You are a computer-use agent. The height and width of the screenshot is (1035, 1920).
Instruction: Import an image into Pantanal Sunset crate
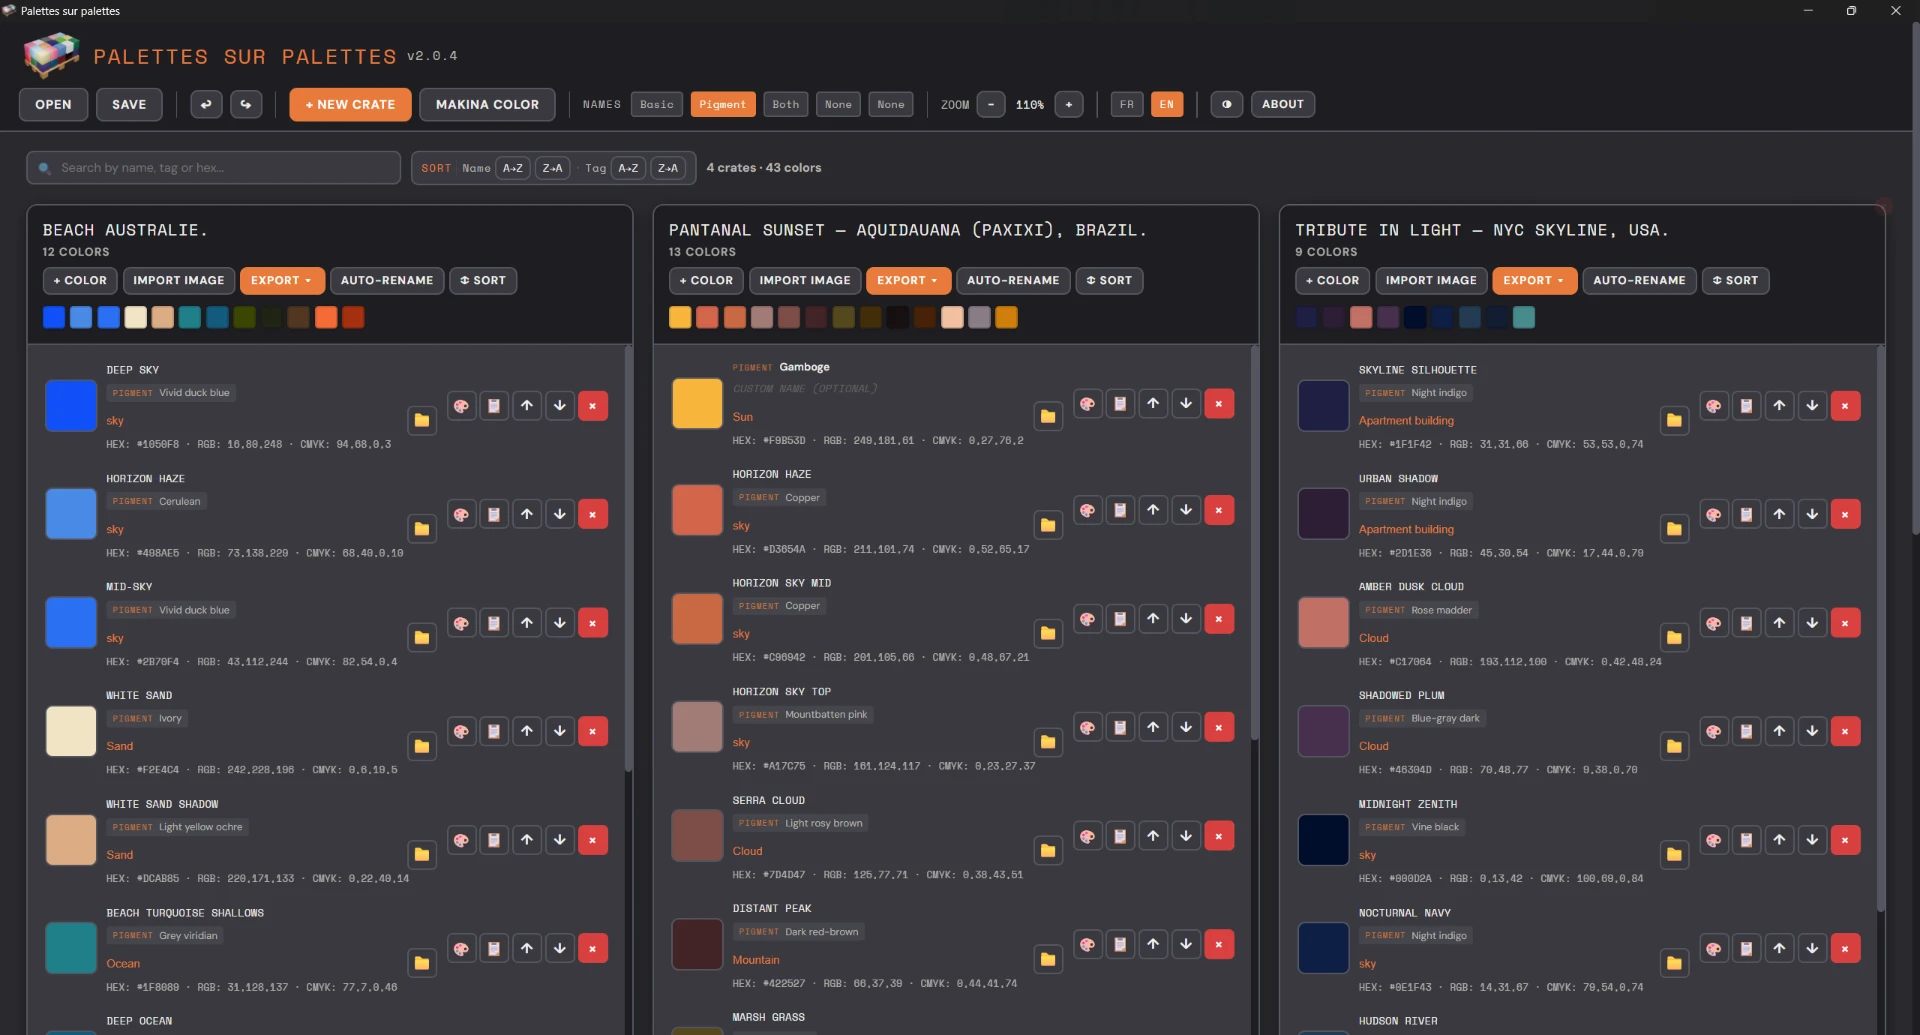[x=805, y=281]
